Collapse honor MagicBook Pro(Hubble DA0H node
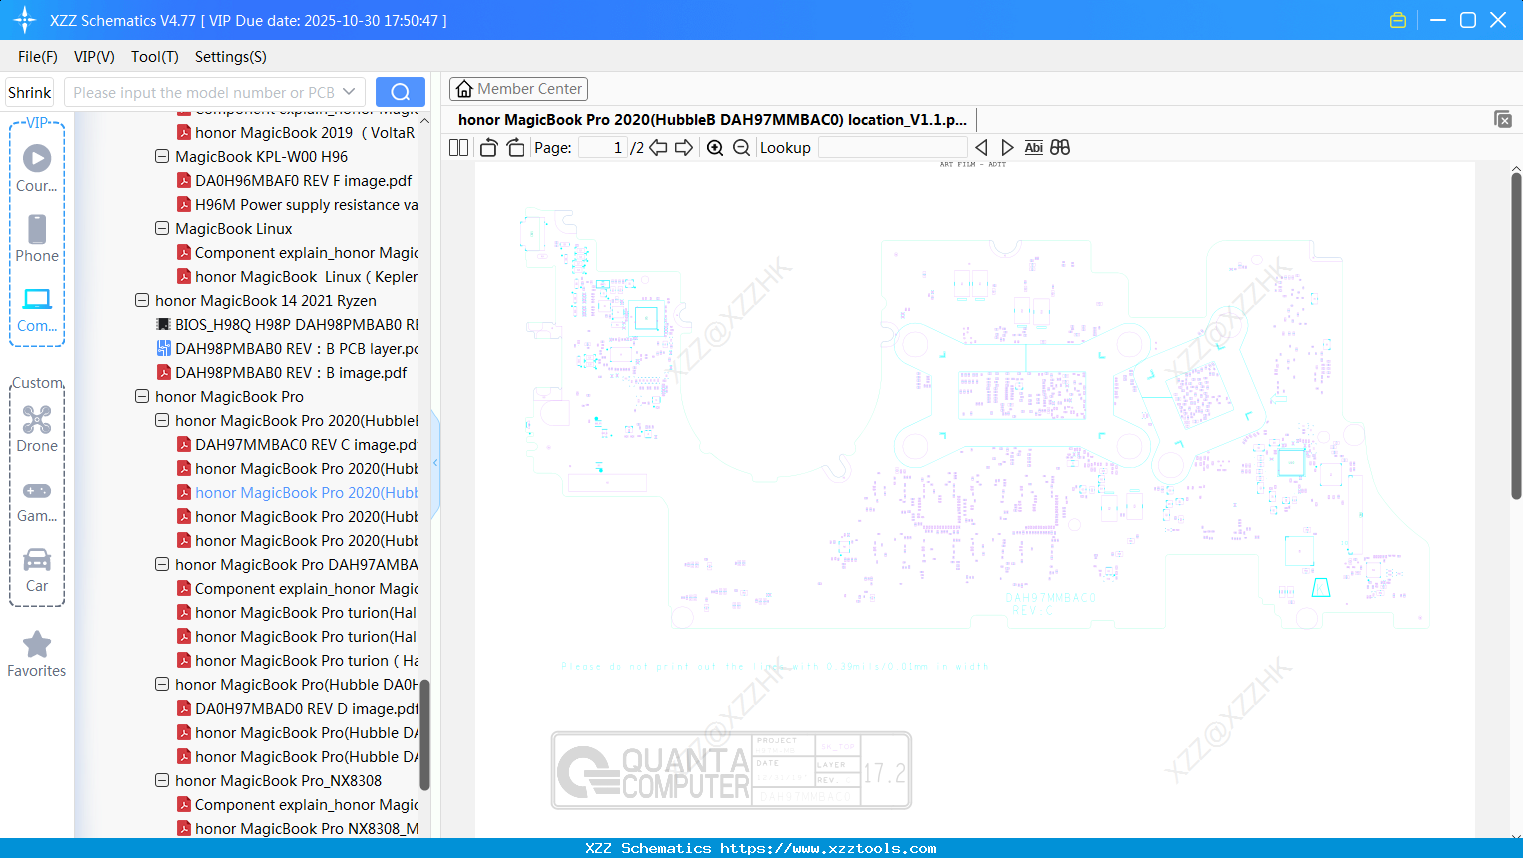 (x=162, y=684)
